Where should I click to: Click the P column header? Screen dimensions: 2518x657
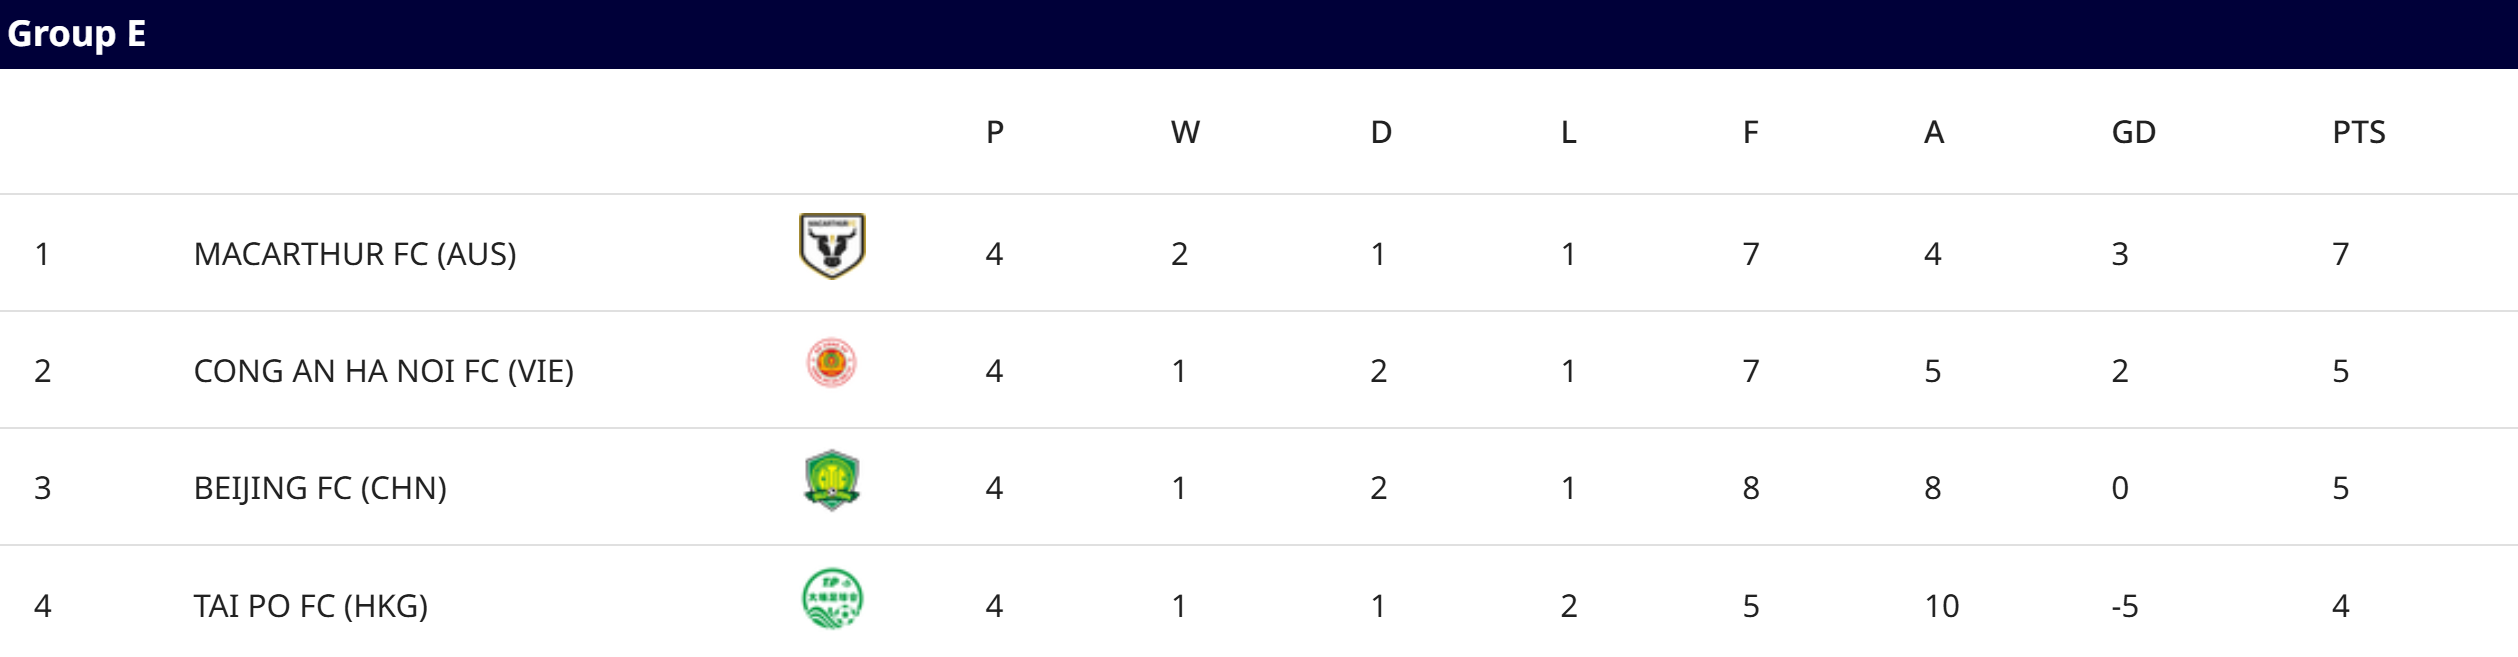994,132
